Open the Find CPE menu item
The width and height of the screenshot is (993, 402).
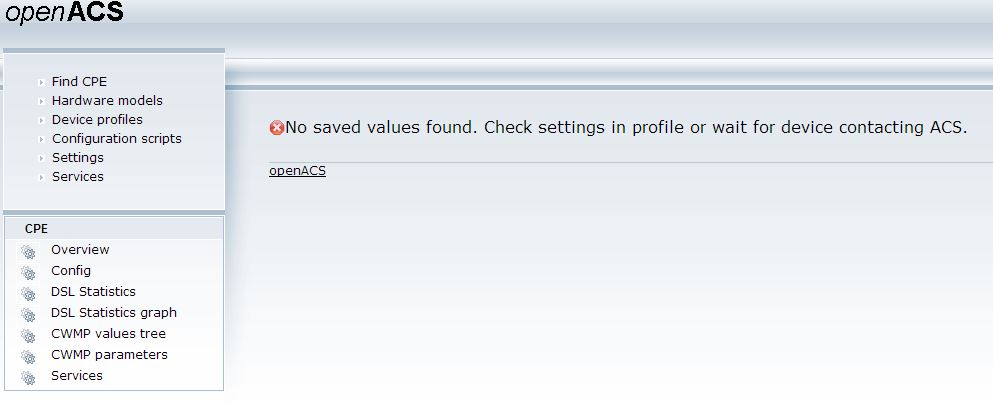tap(79, 82)
